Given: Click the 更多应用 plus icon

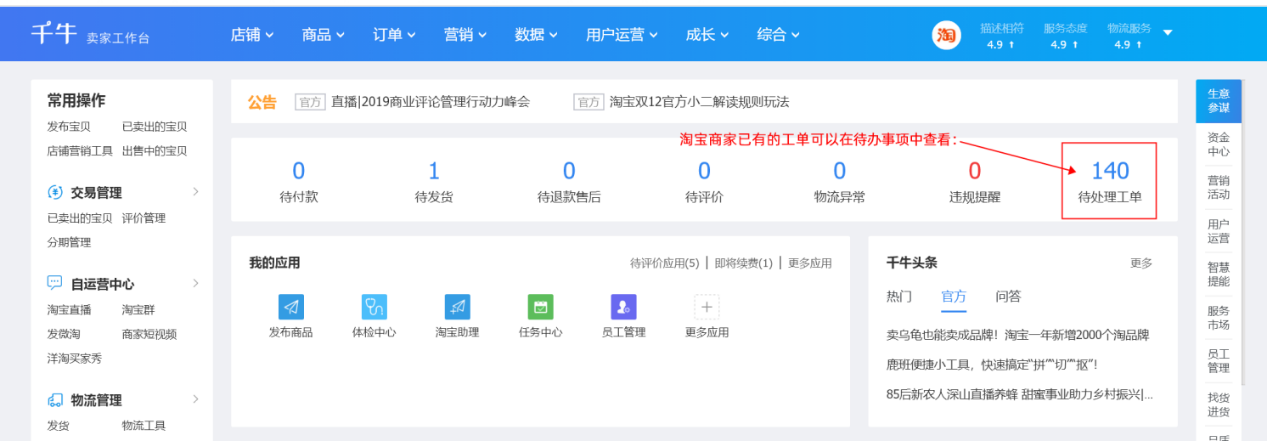Looking at the screenshot, I should pyautogui.click(x=707, y=306).
